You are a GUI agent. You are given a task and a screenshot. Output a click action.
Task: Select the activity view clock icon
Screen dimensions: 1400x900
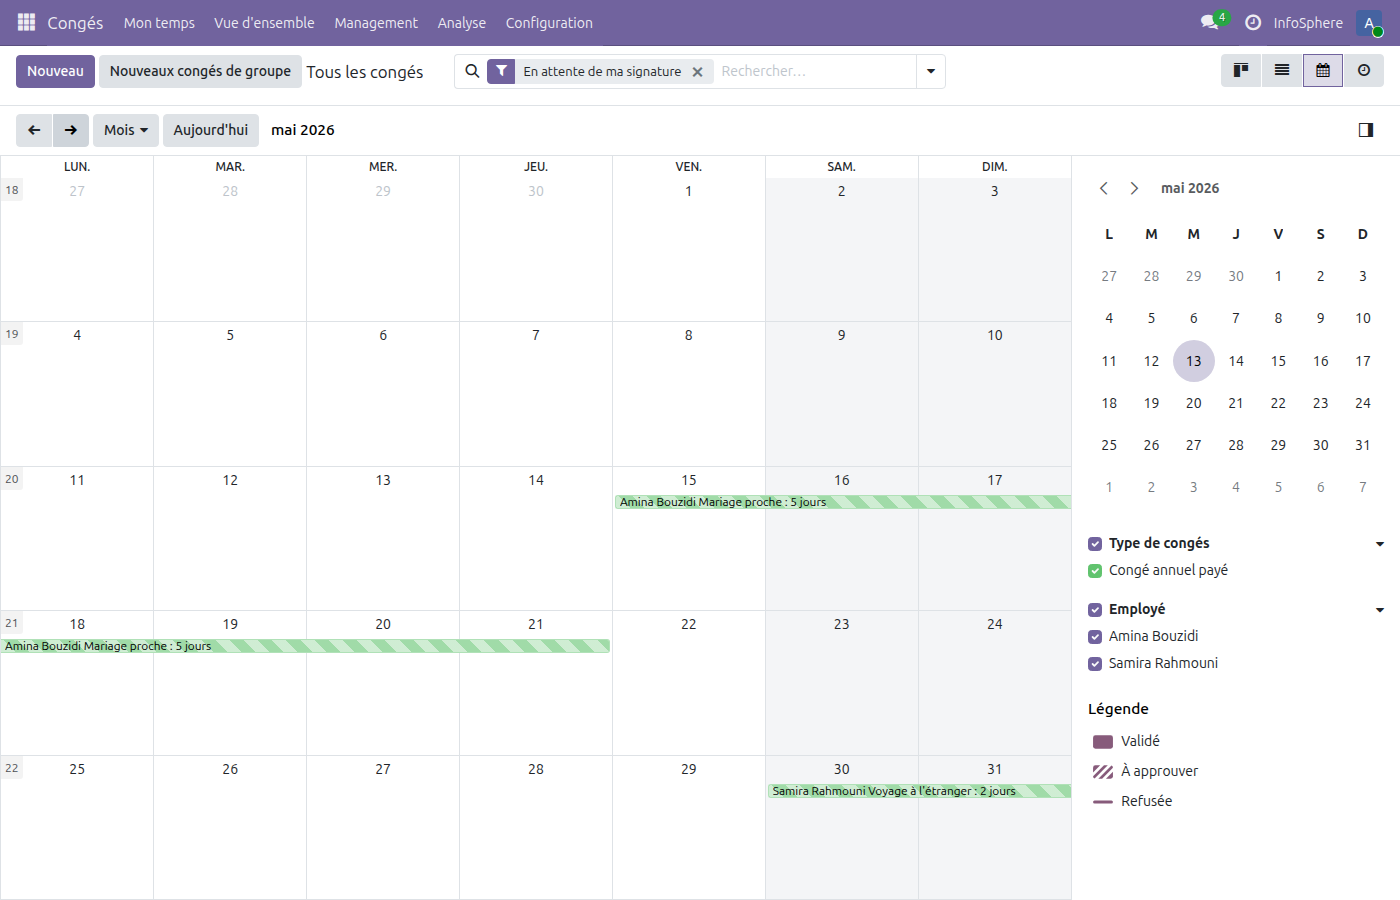[1363, 71]
